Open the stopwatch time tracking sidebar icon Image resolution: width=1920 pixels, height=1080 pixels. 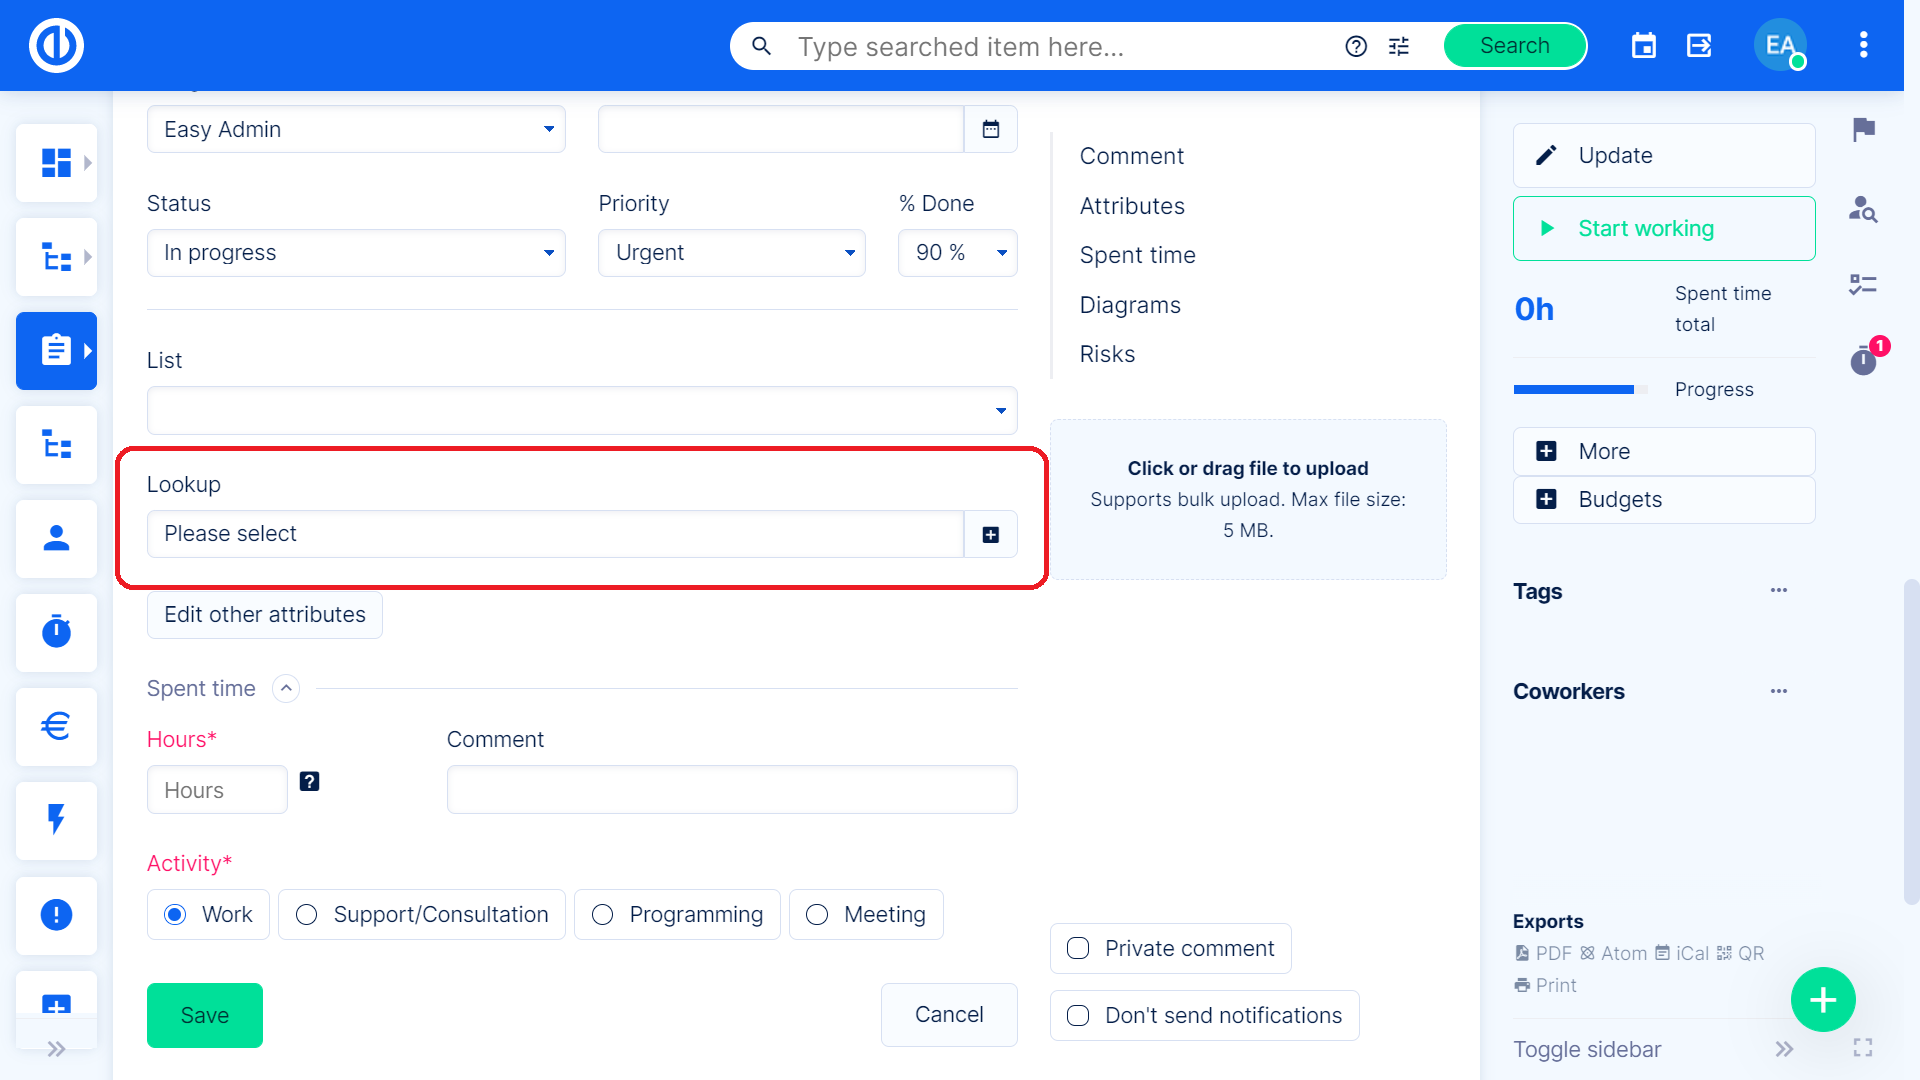[56, 633]
